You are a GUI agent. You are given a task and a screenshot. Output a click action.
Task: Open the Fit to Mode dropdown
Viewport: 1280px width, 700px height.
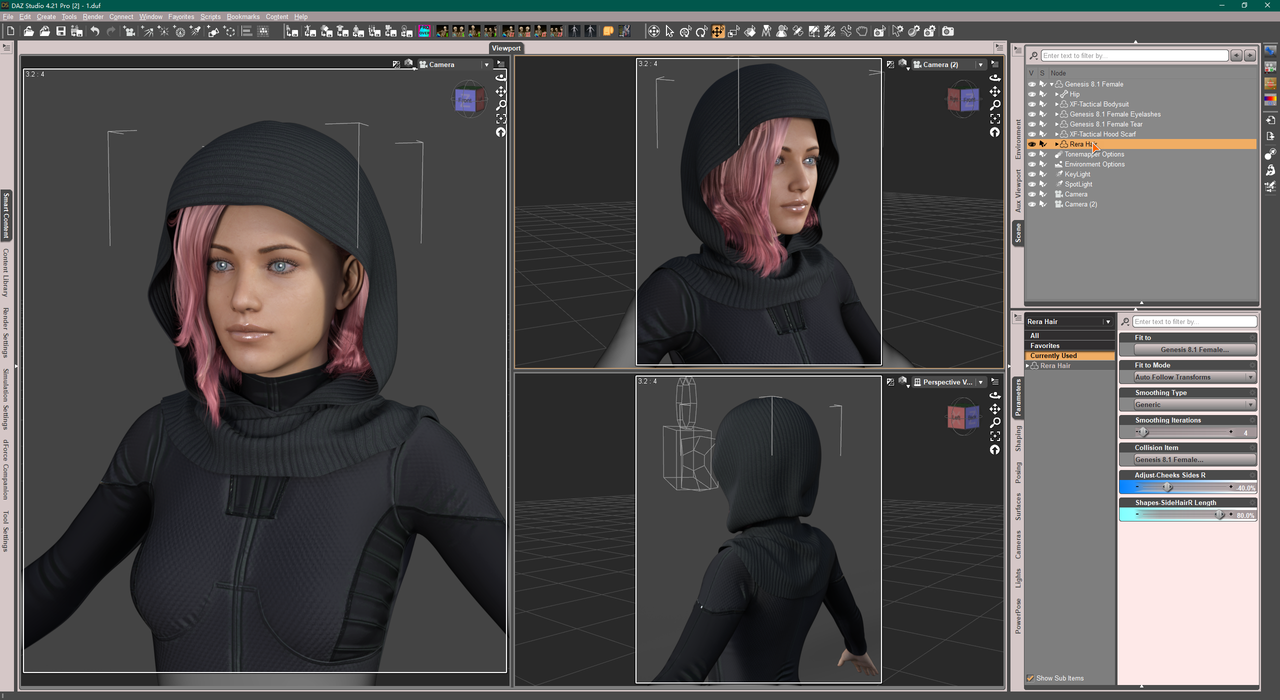click(1194, 377)
